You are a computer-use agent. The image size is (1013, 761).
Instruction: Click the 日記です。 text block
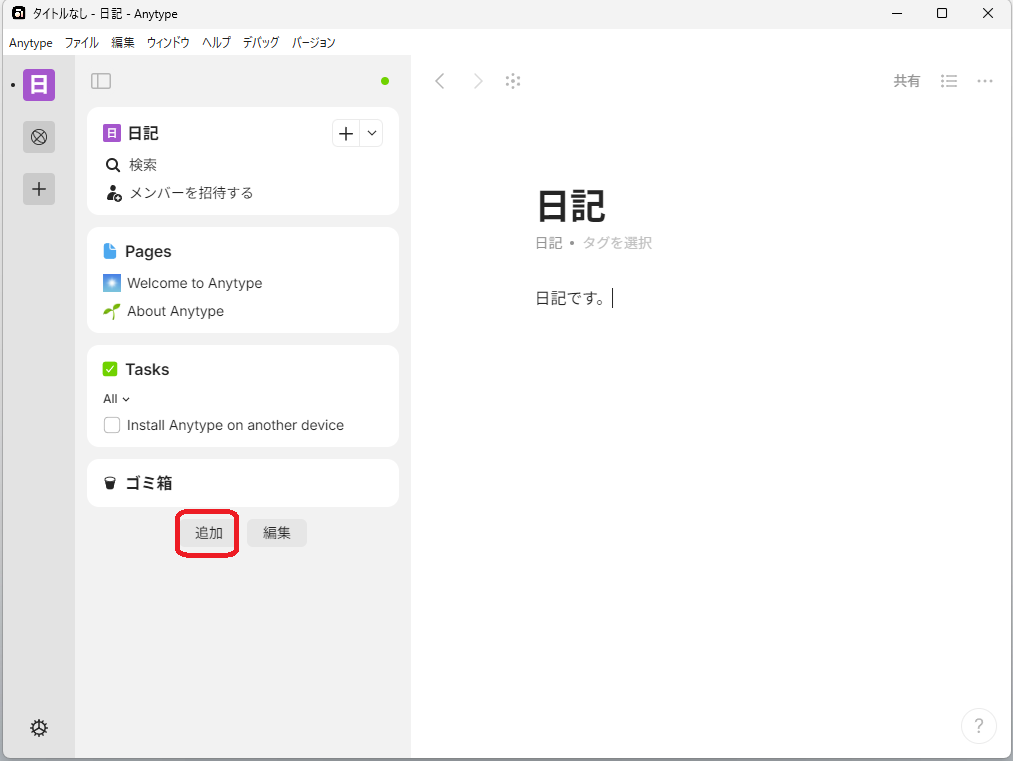(x=571, y=298)
